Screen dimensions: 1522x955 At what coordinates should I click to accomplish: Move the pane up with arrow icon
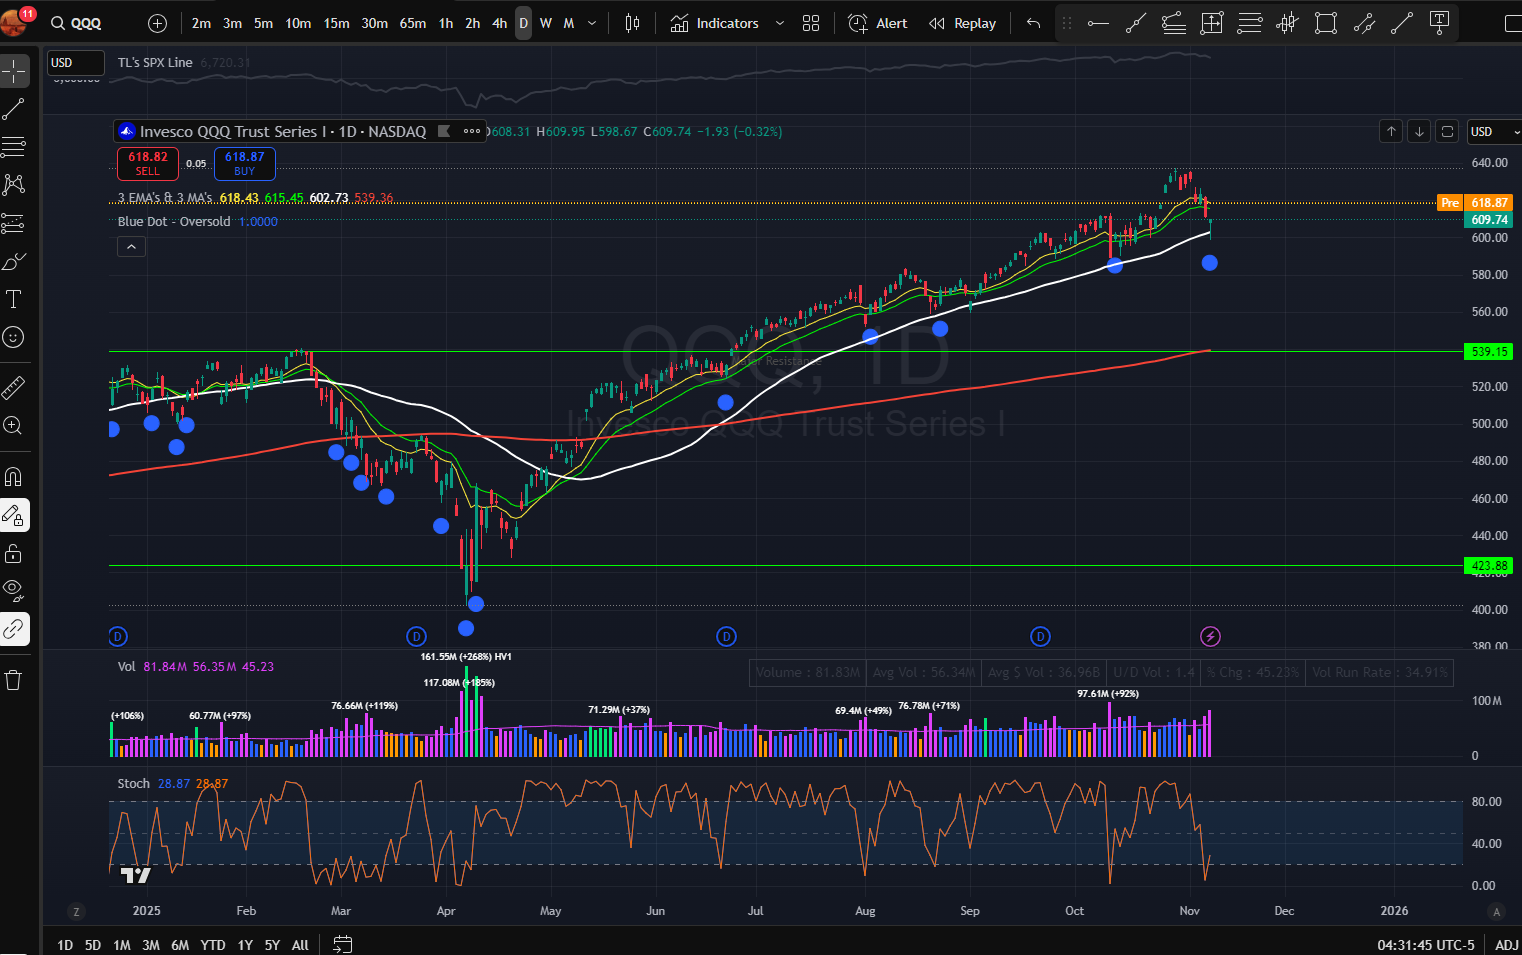pos(1391,131)
